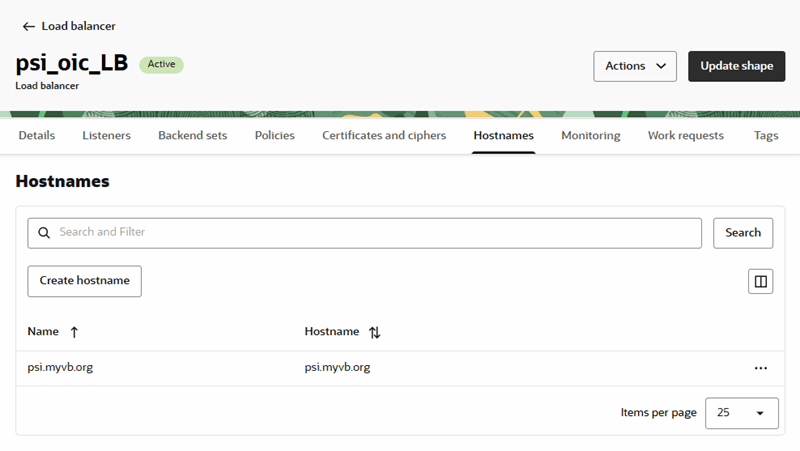800x451 pixels.
Task: Click the Search button
Action: click(x=743, y=233)
